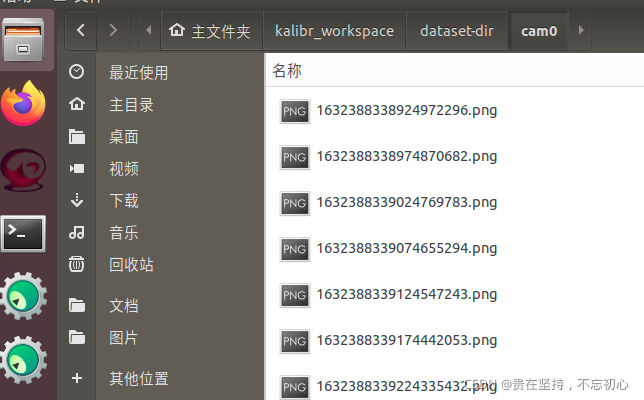Select file 1632388339074655294.png

407,249
